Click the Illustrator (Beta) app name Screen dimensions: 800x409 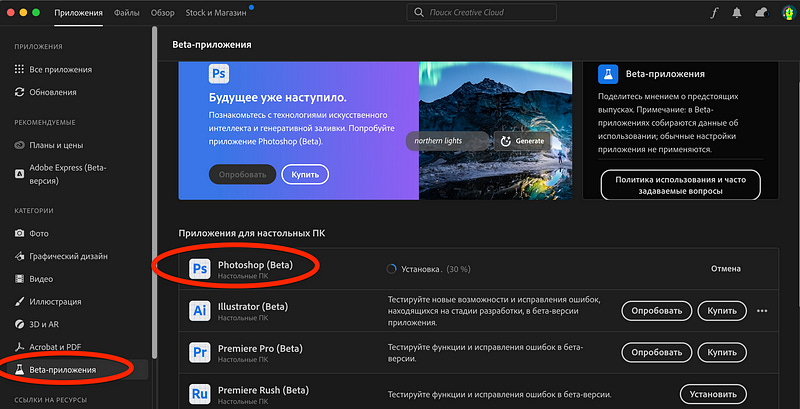point(253,306)
